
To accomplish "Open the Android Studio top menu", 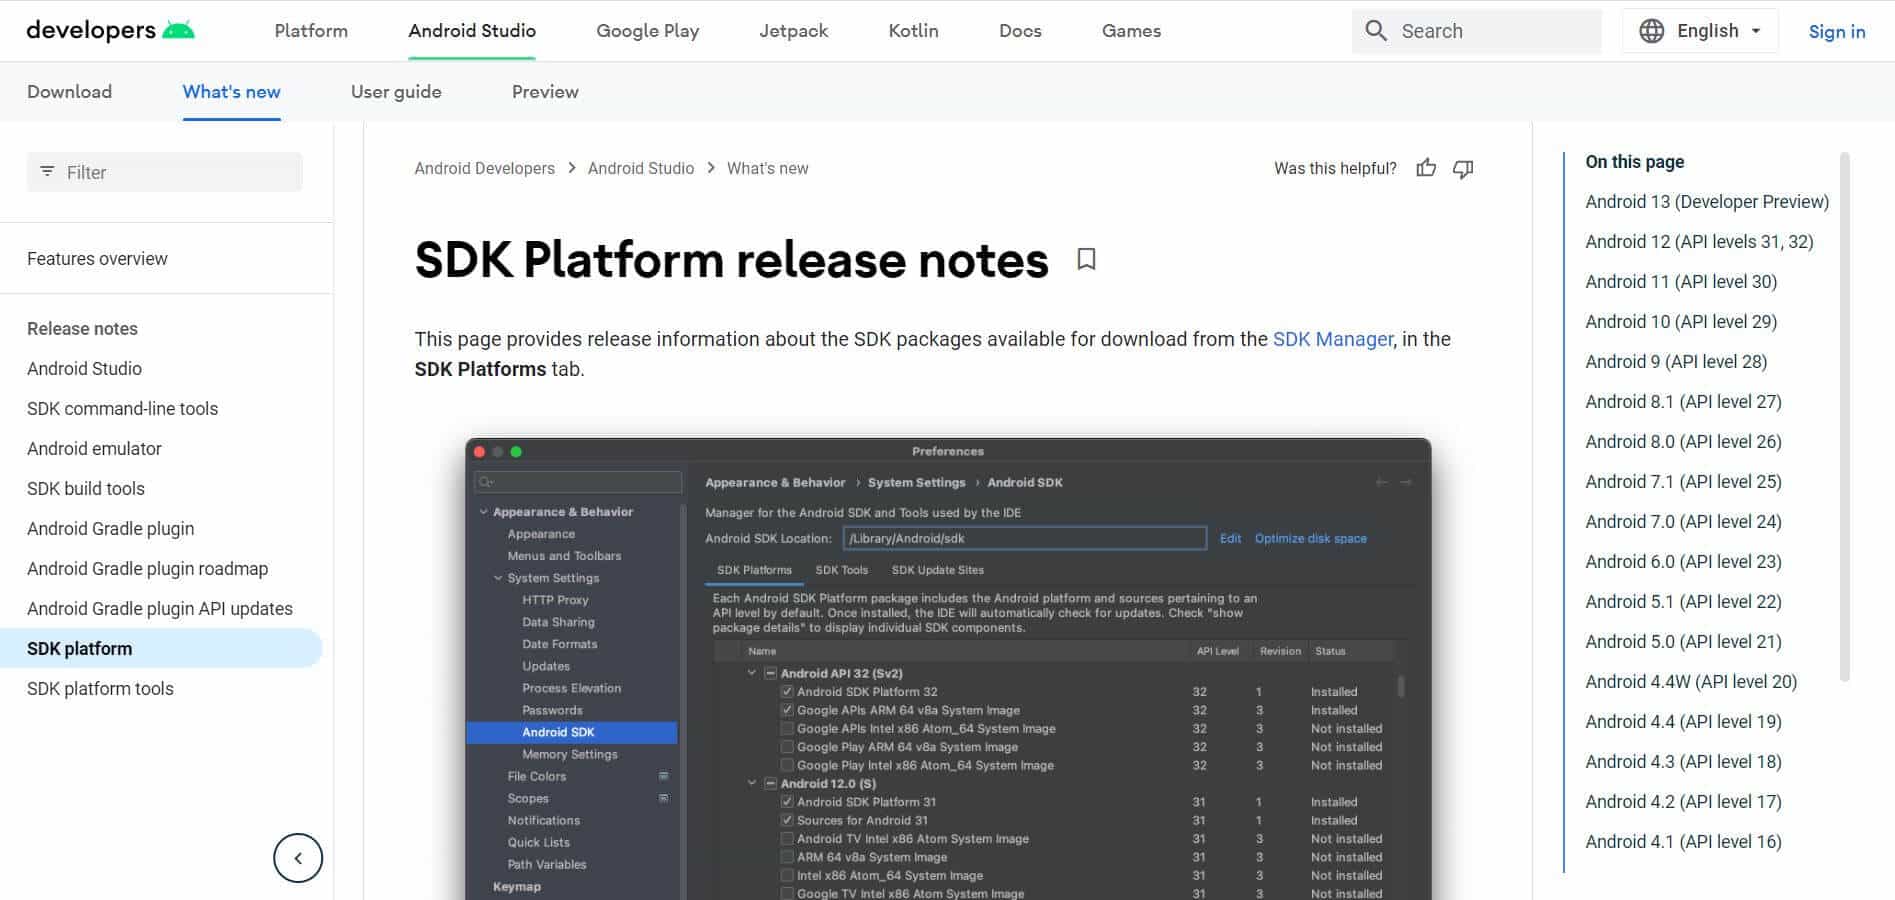I will point(472,31).
